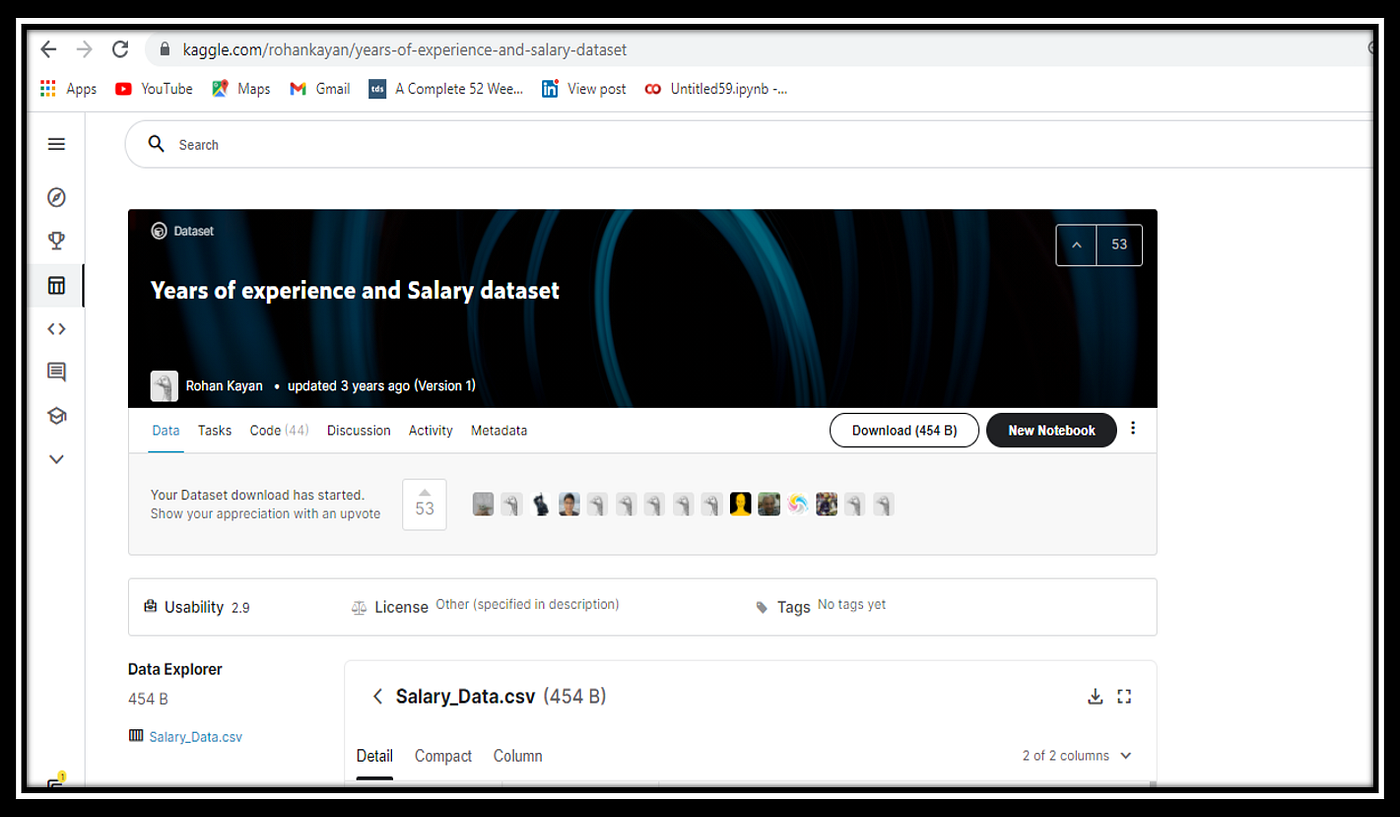This screenshot has height=817, width=1400.
Task: Upvote with the 53 box in appreciation panel
Action: 425,503
